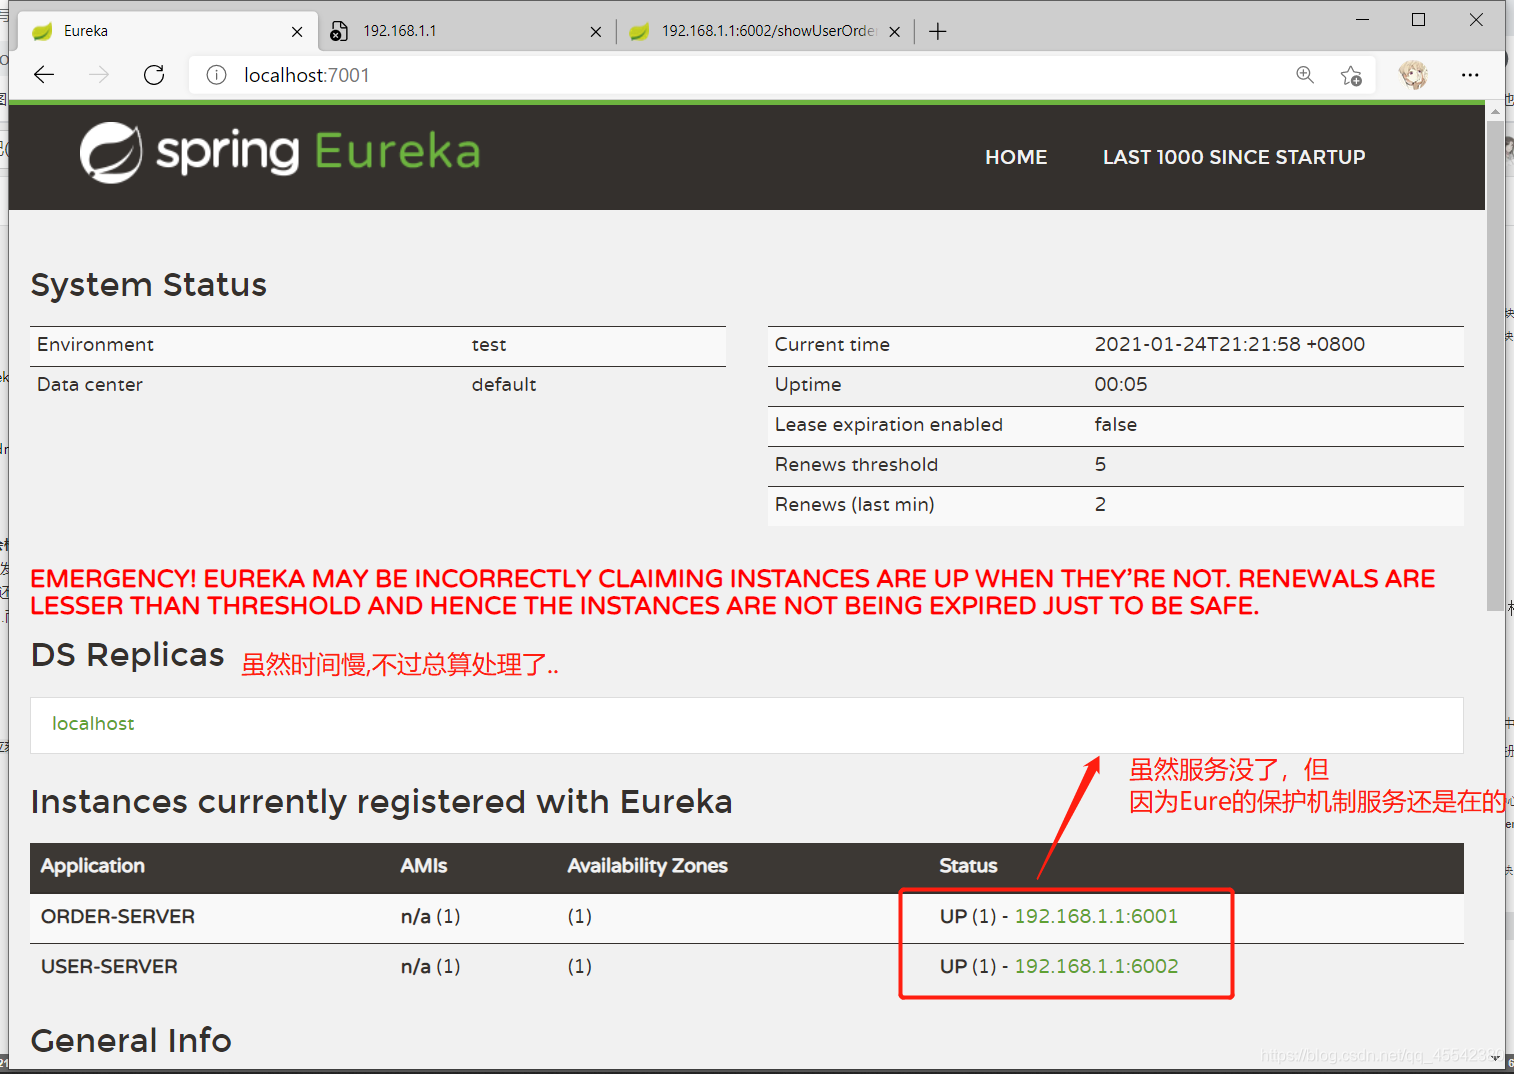Click ORDER-SERVER AMIs cell n/a (1)
This screenshot has height=1074, width=1514.
430,916
